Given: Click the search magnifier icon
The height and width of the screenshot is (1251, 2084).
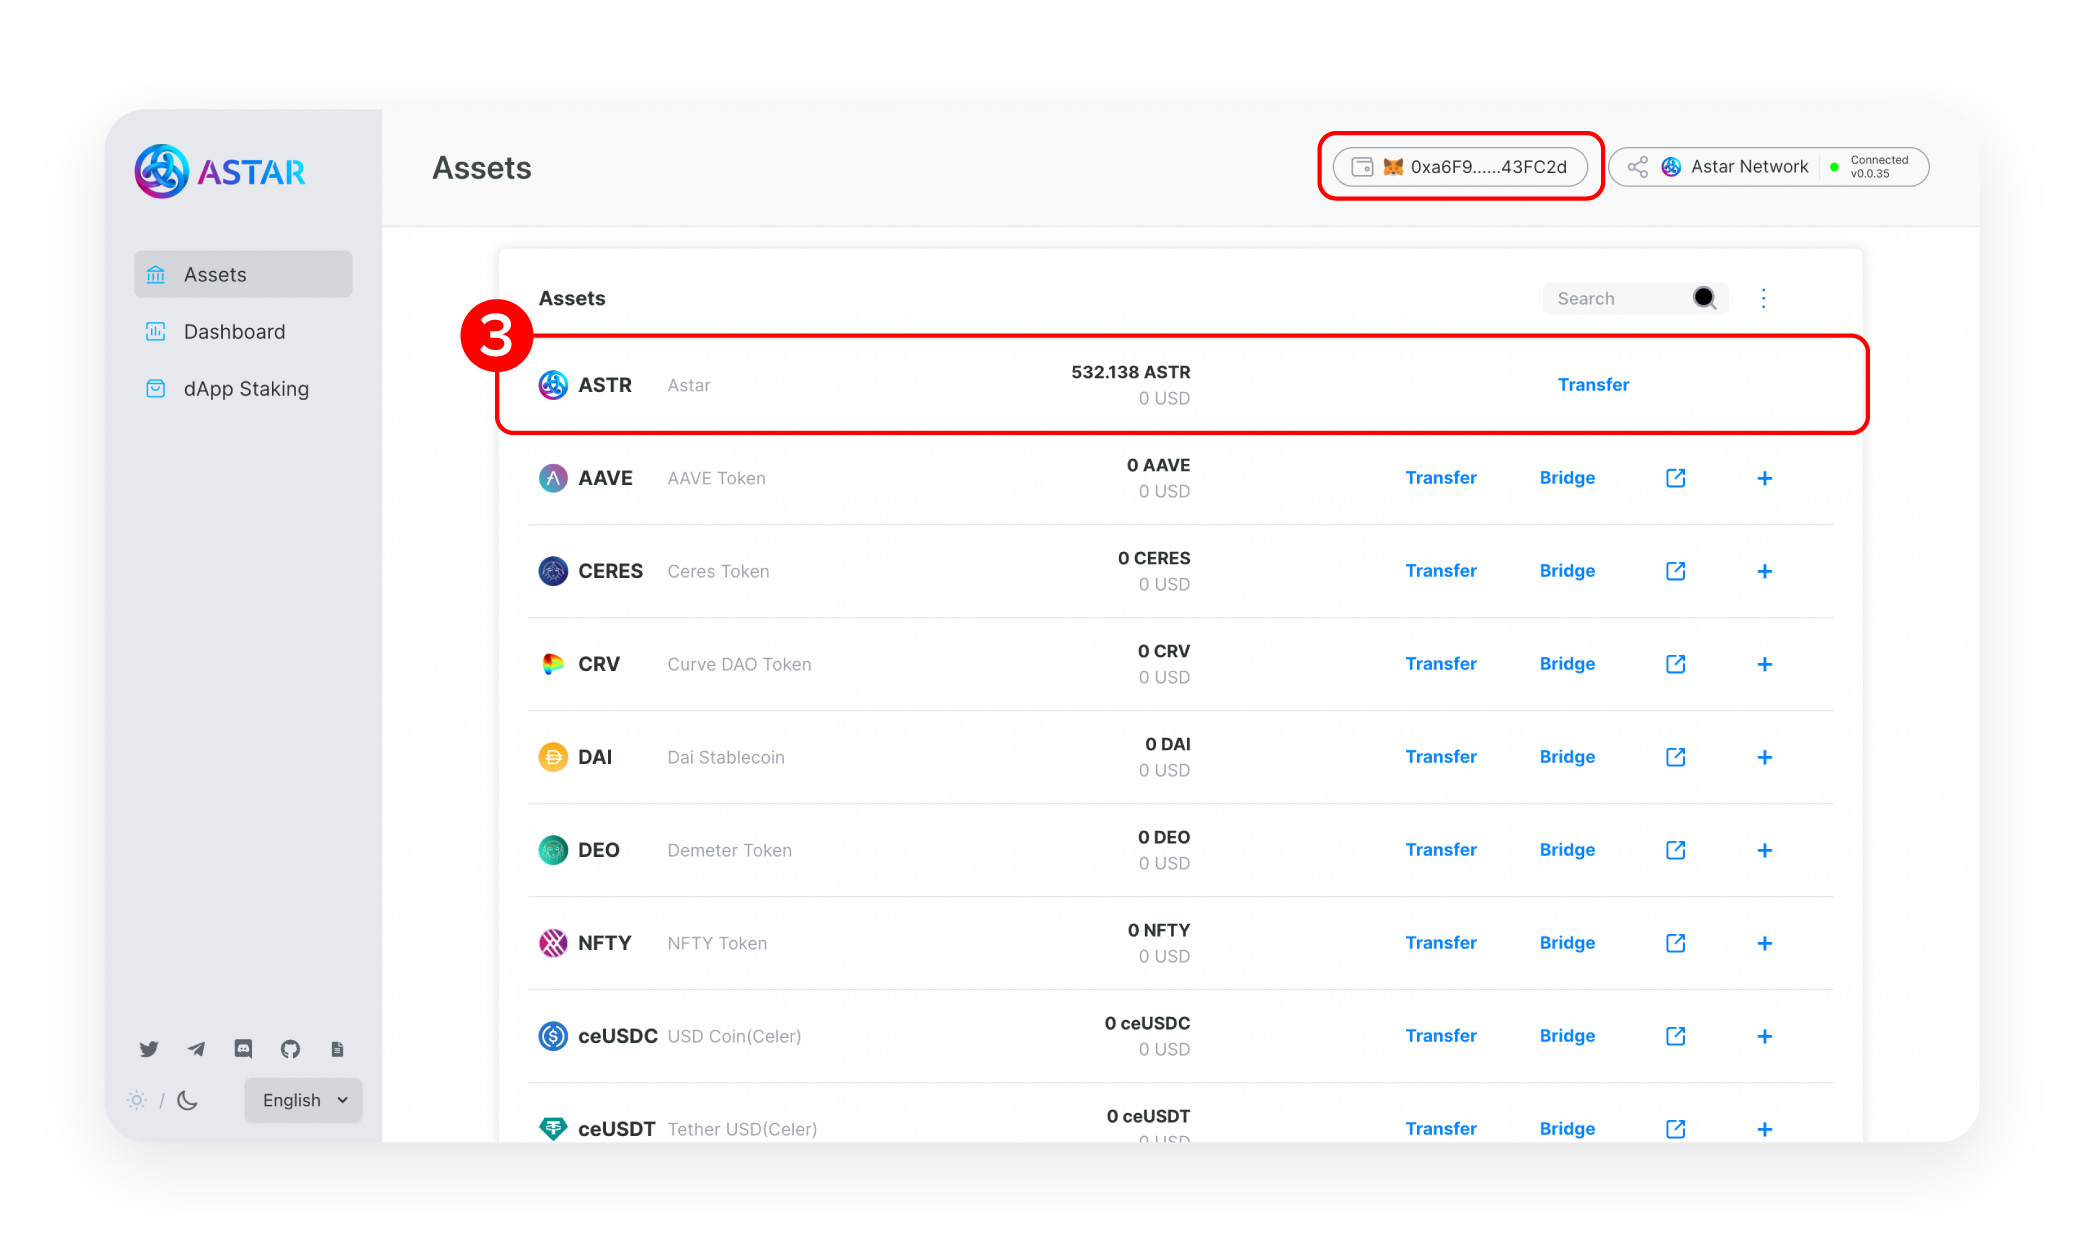Looking at the screenshot, I should pos(1705,298).
